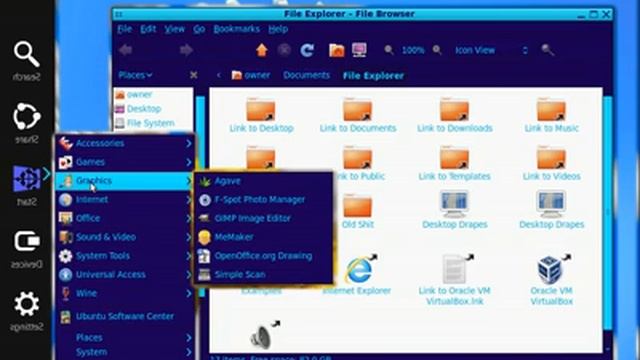Launch MeMaker from Graphics menu
640x360 pixels.
tap(264, 237)
